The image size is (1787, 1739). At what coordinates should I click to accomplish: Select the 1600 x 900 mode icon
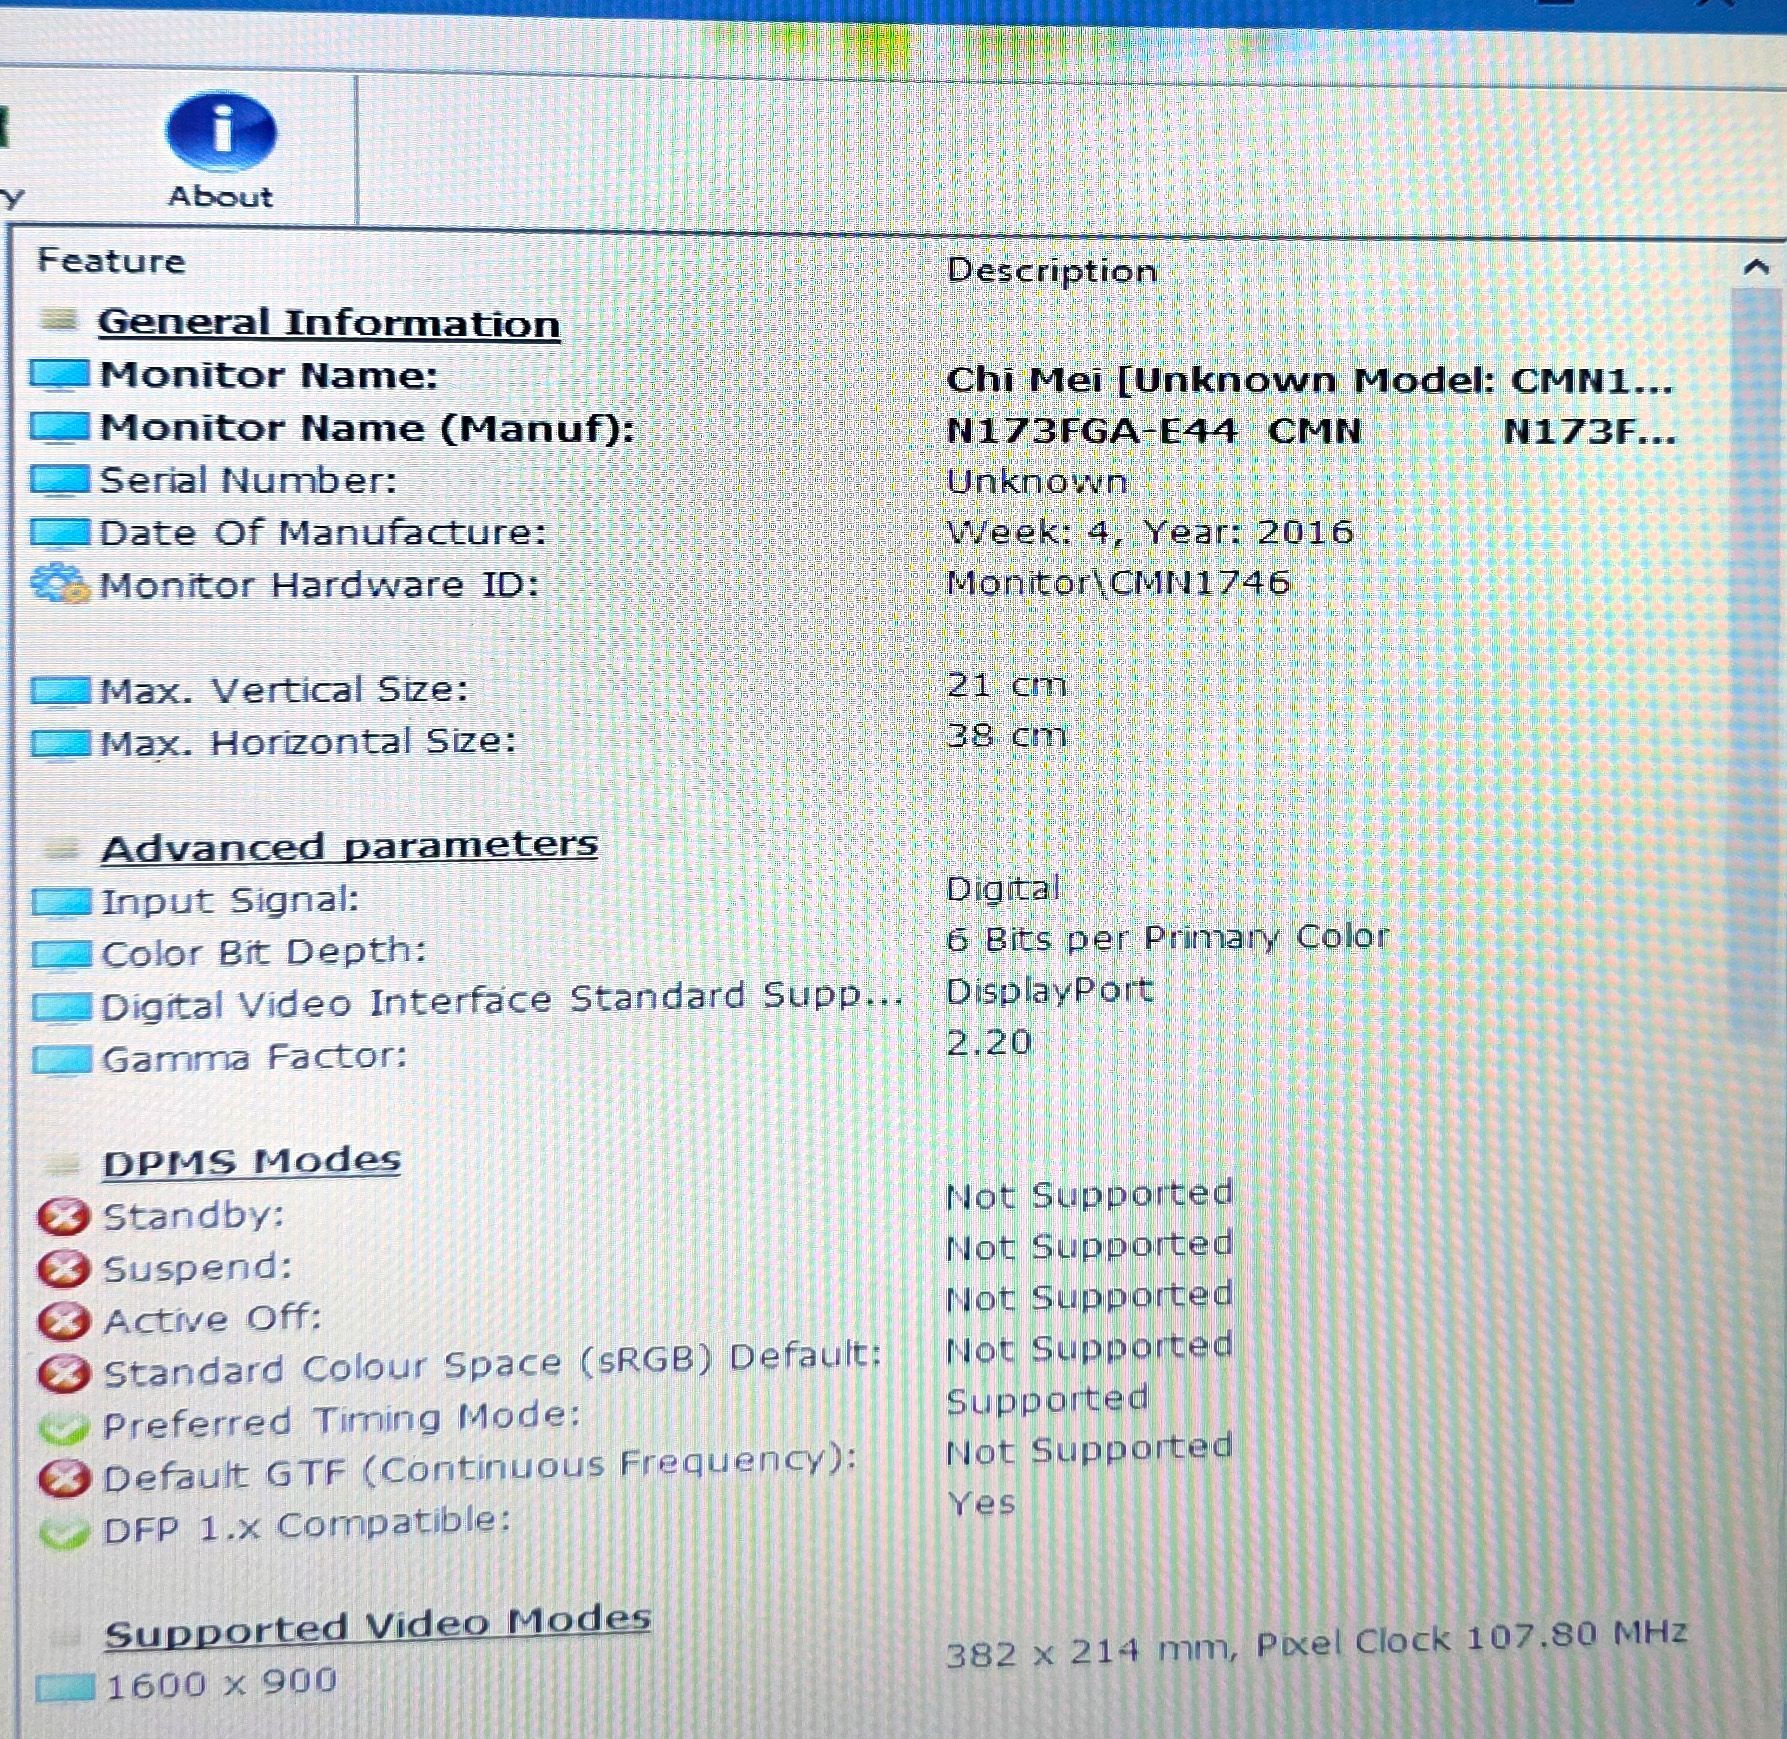(x=66, y=1688)
